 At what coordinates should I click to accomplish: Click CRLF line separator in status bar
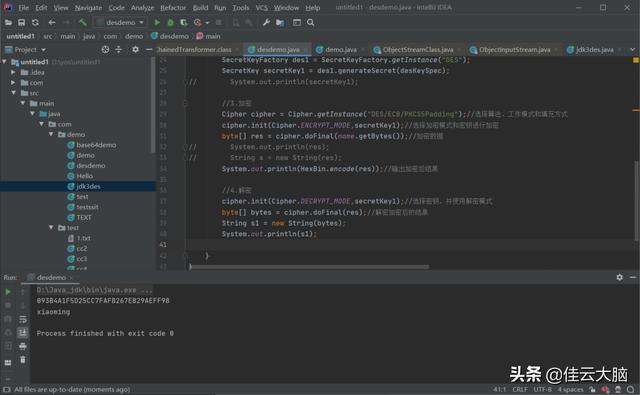point(520,389)
